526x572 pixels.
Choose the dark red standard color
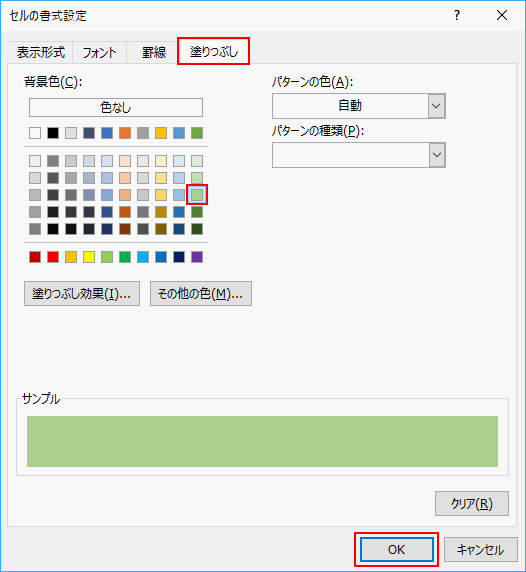[35, 257]
